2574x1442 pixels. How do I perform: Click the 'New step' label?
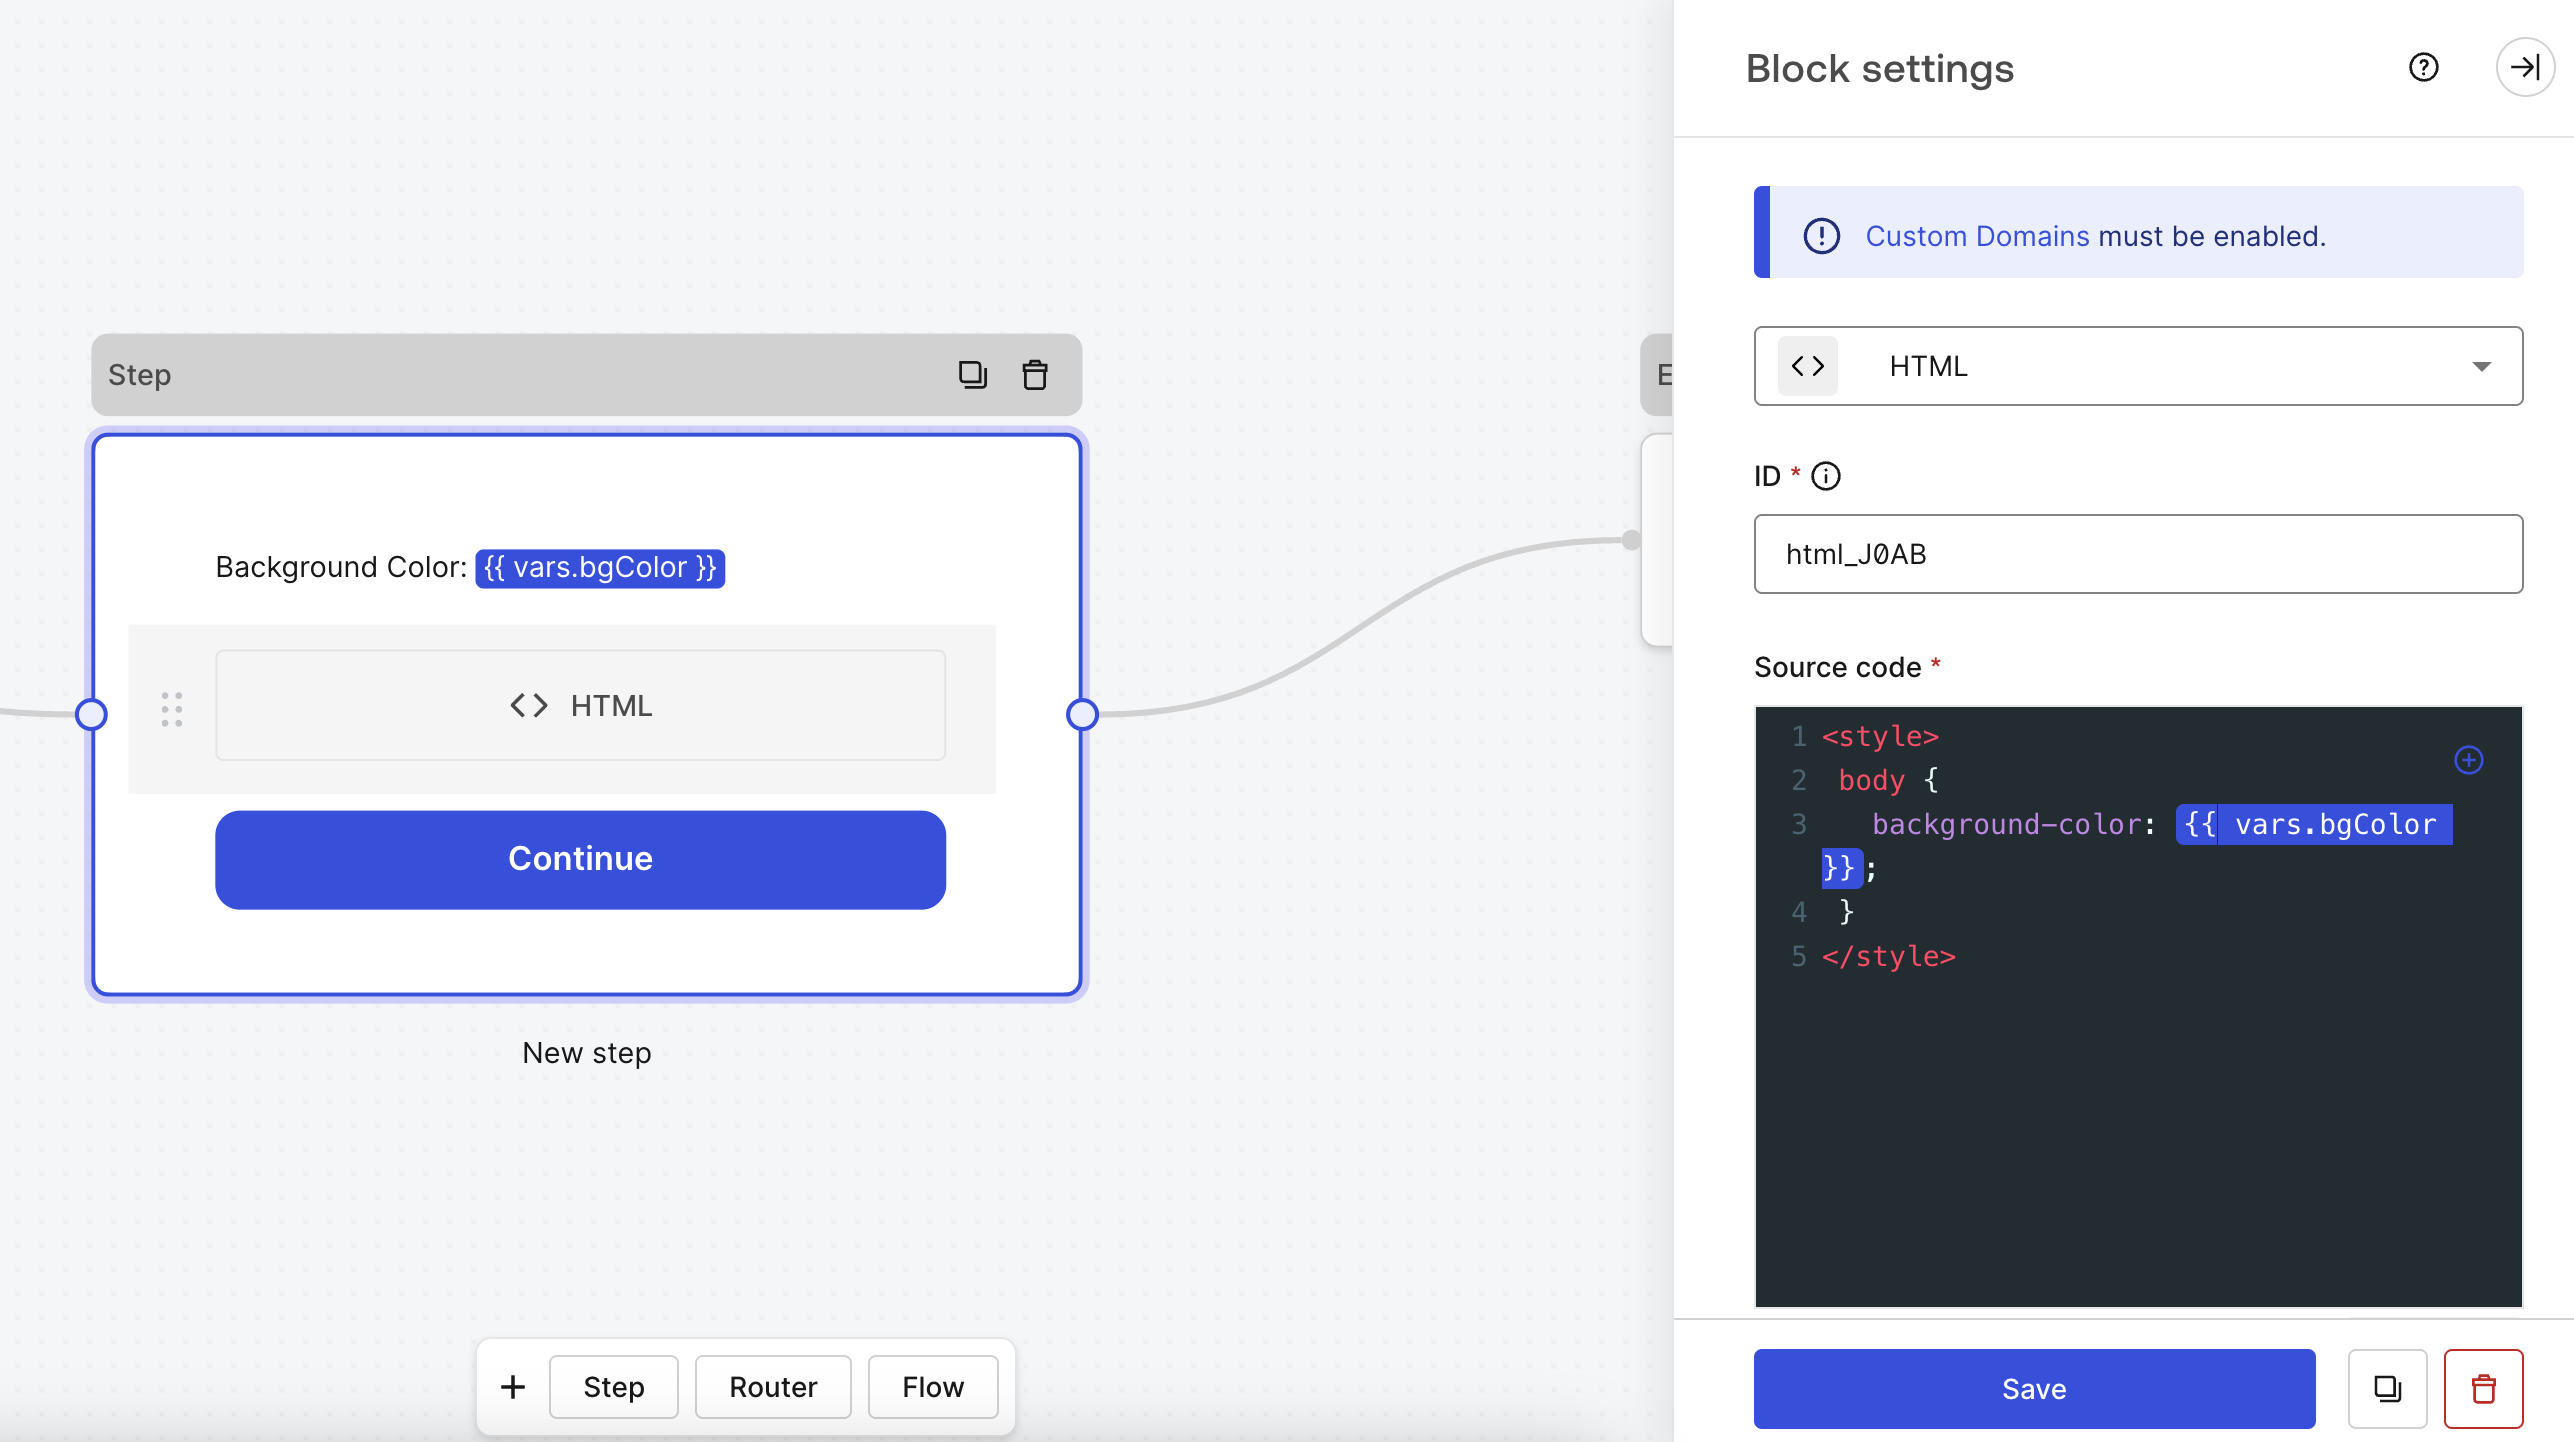587,1053
